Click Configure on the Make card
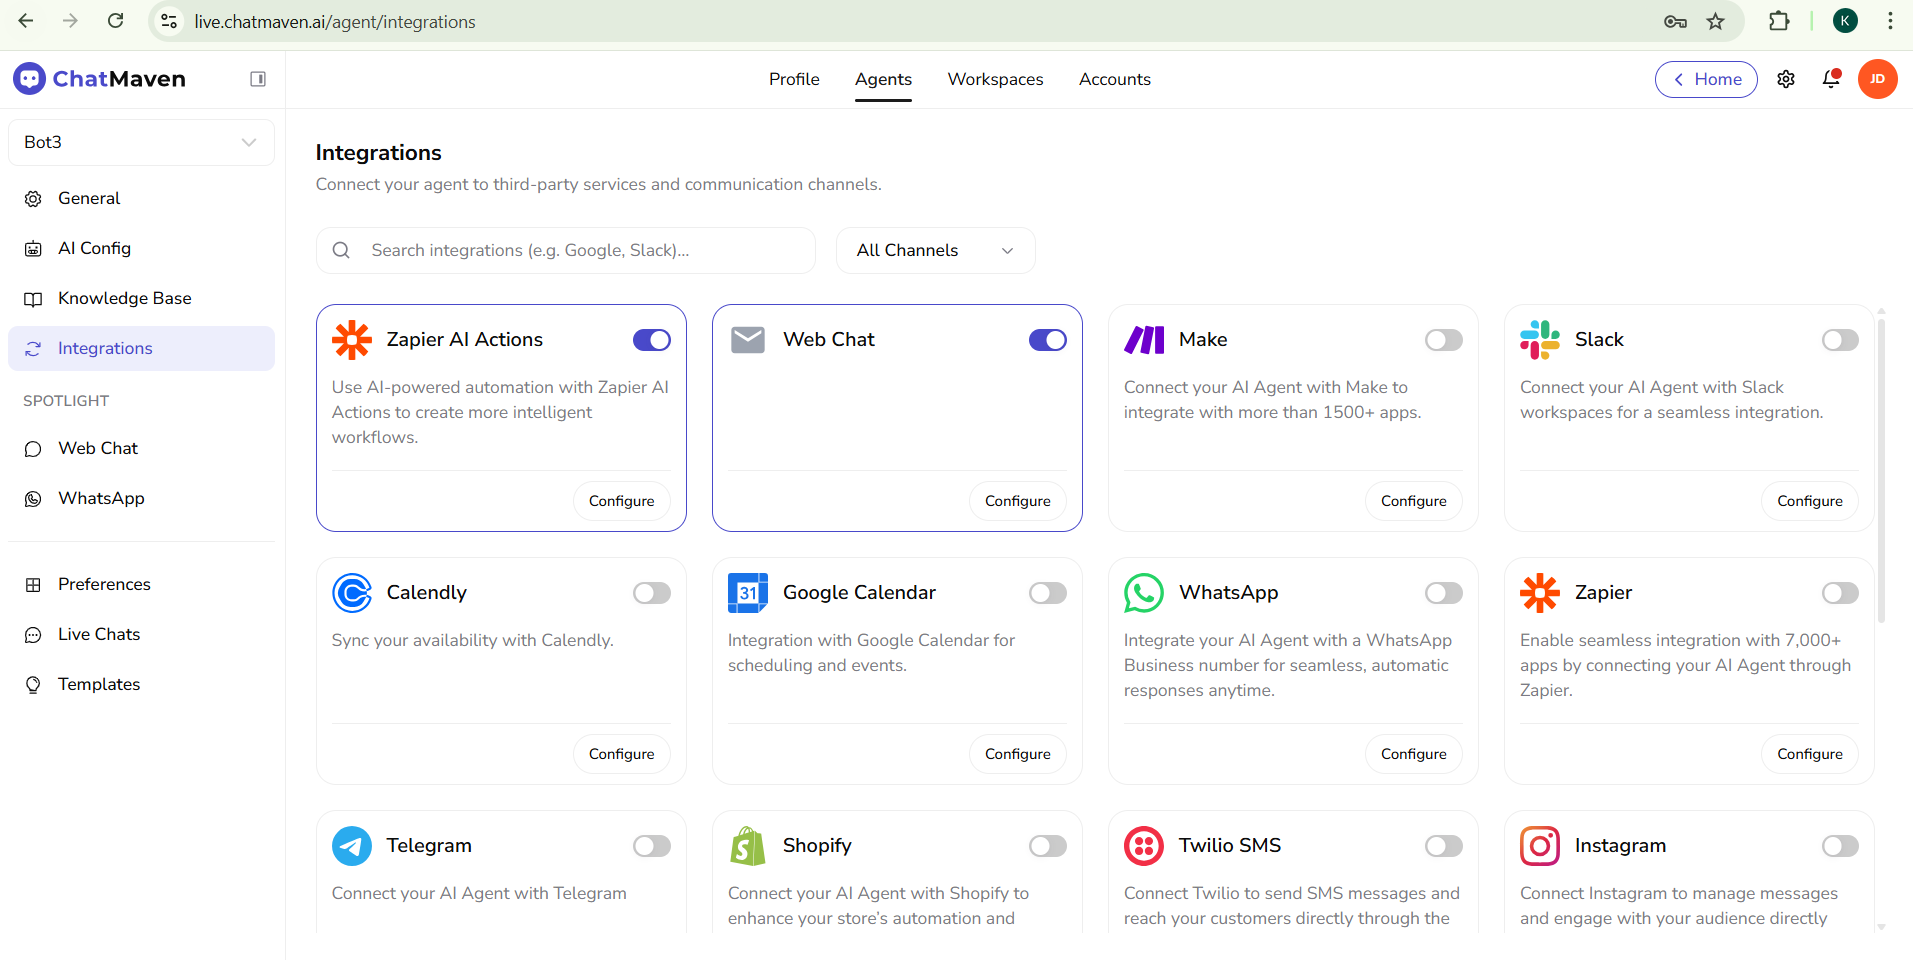The width and height of the screenshot is (1913, 960). coord(1413,501)
